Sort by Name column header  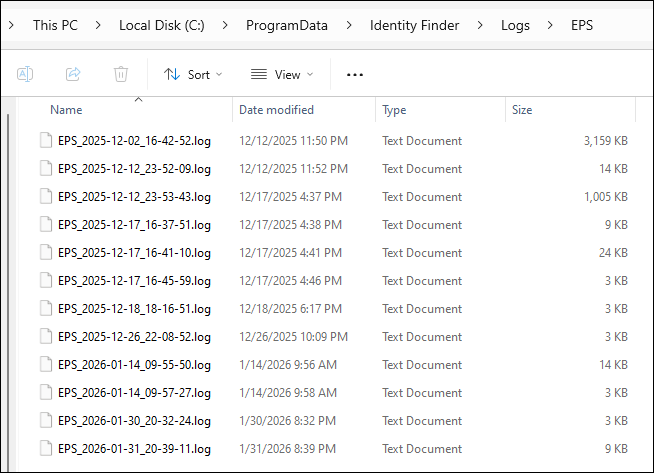[x=66, y=110]
